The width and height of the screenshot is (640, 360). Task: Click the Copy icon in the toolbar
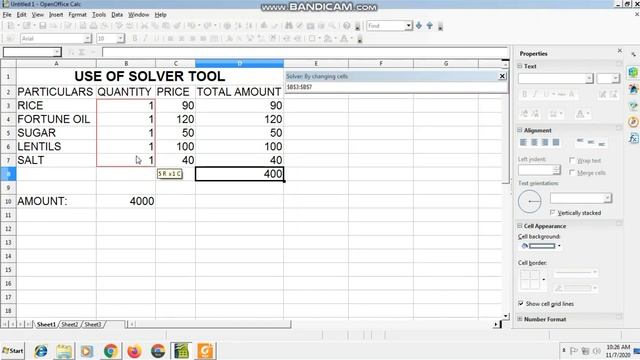pyautogui.click(x=155, y=26)
